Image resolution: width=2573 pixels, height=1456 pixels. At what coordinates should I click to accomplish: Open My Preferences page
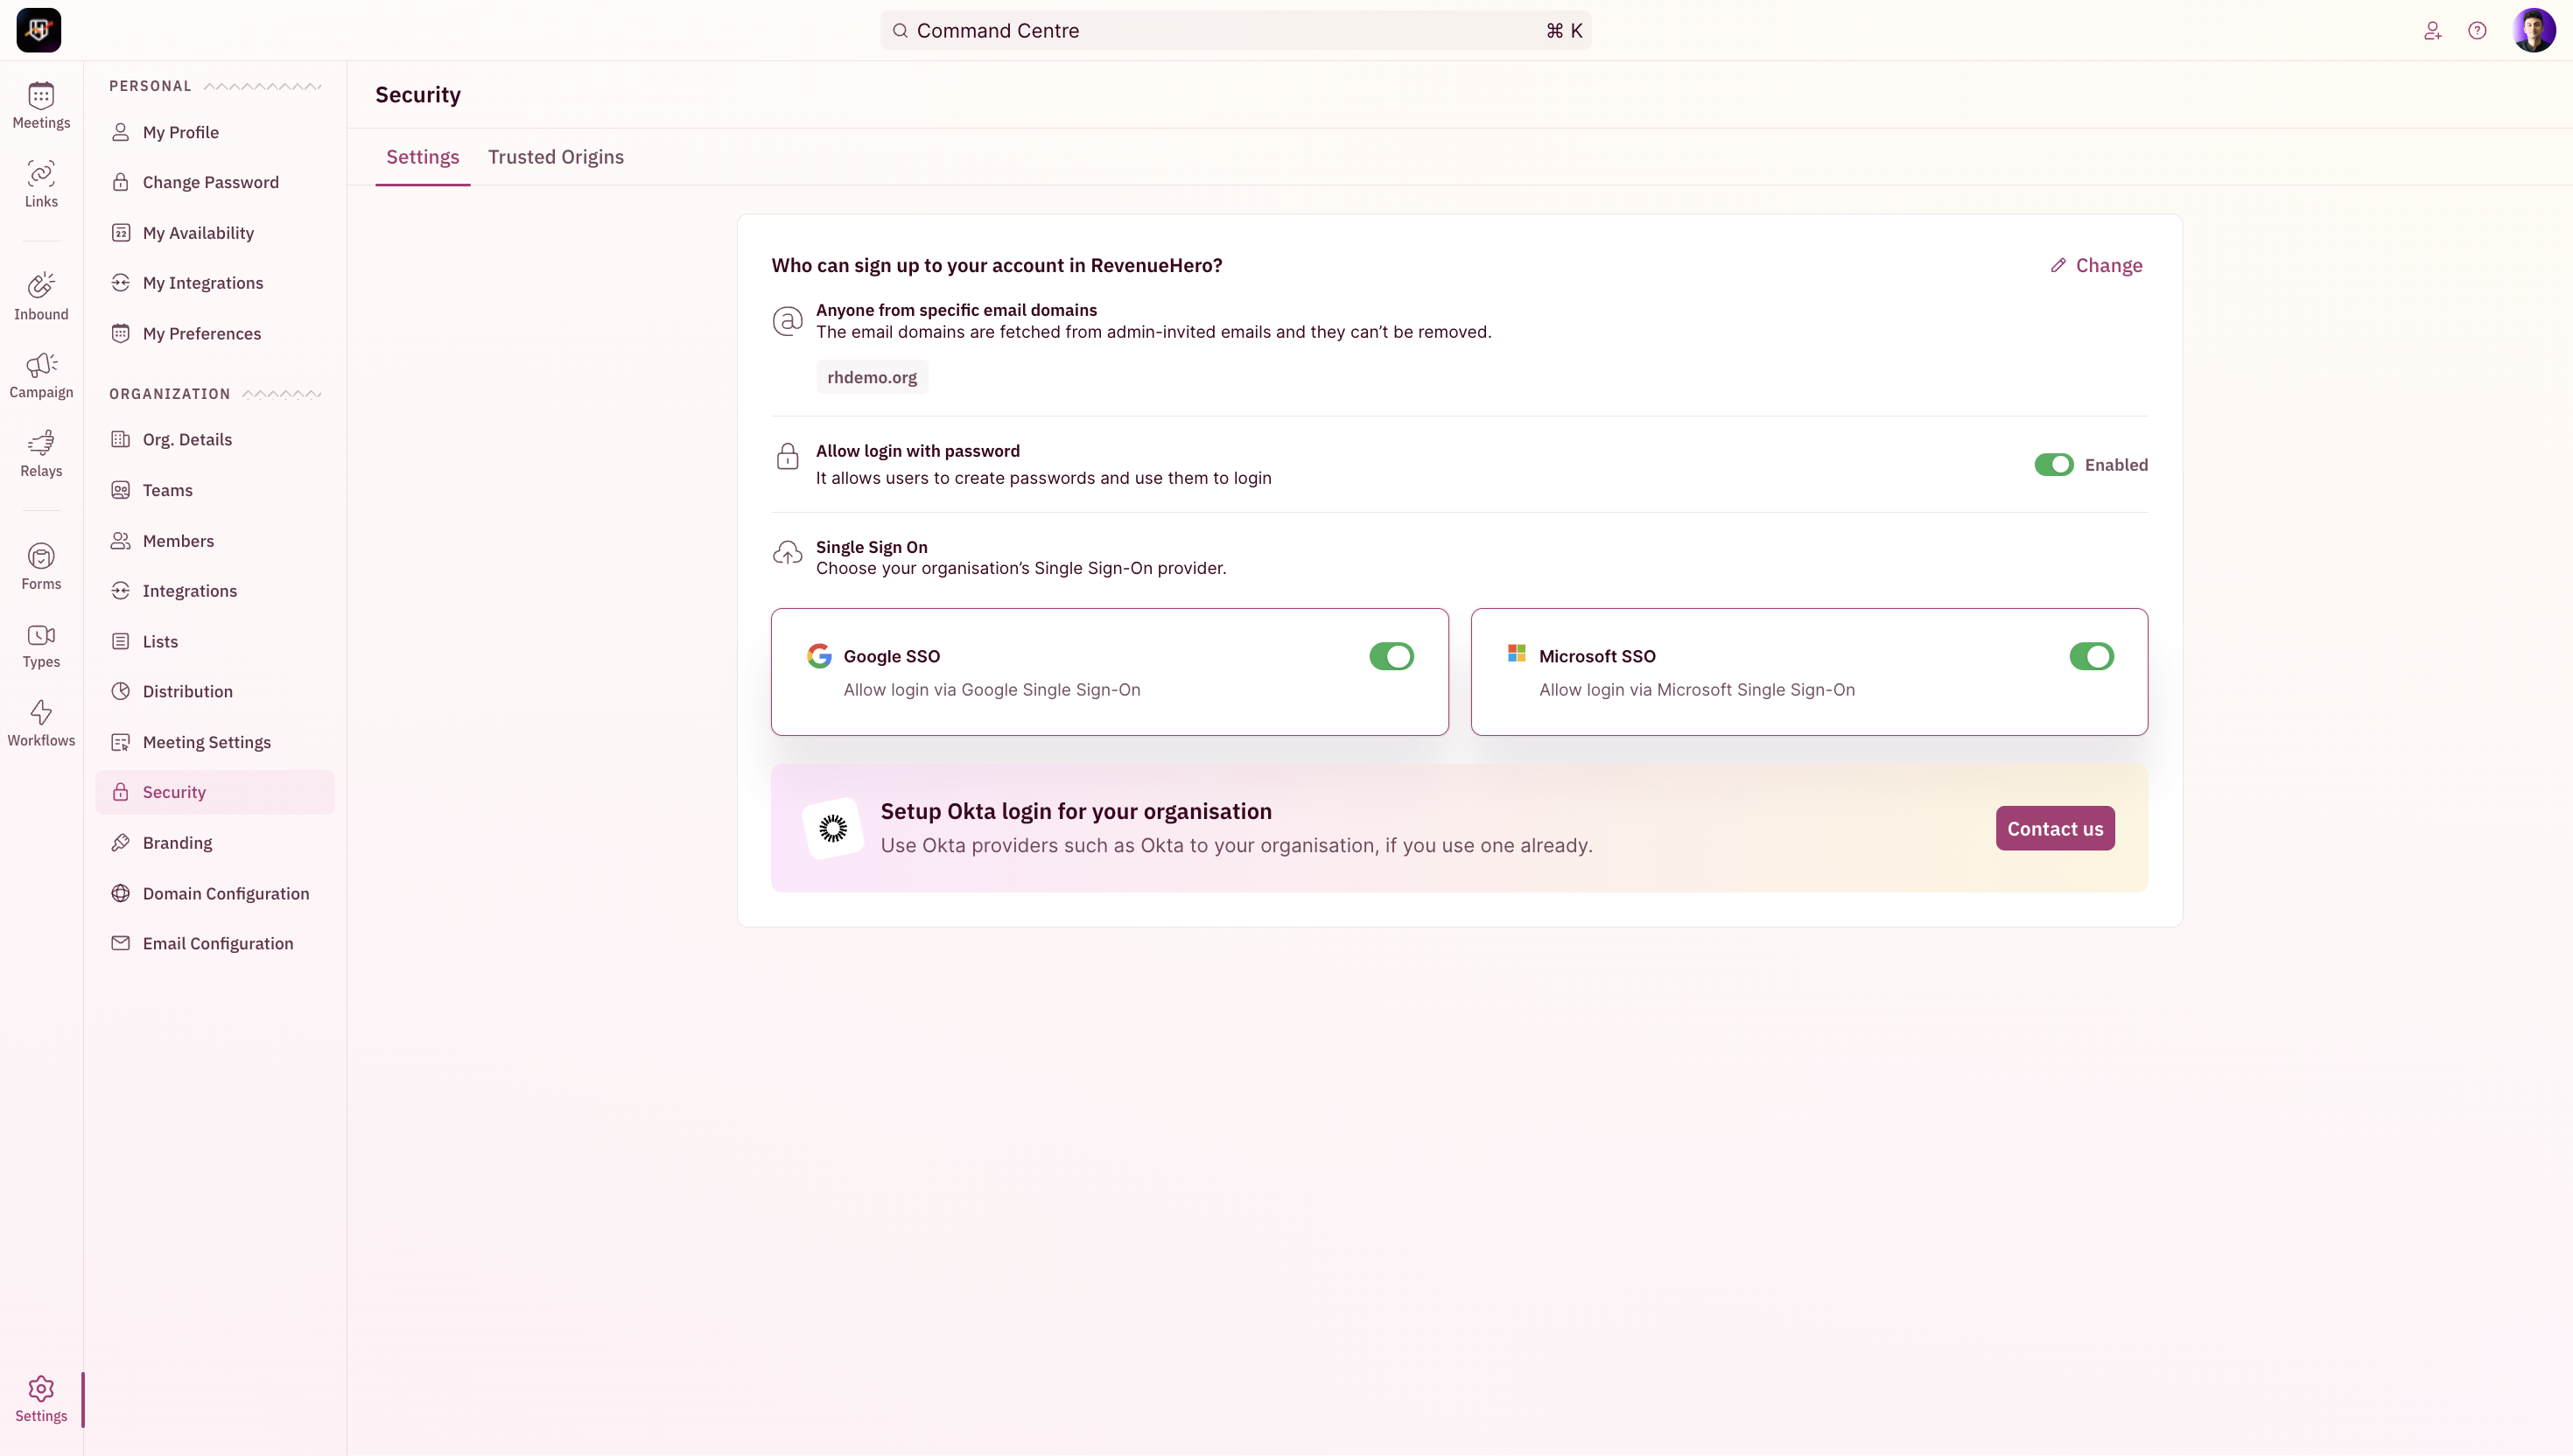(x=215, y=334)
